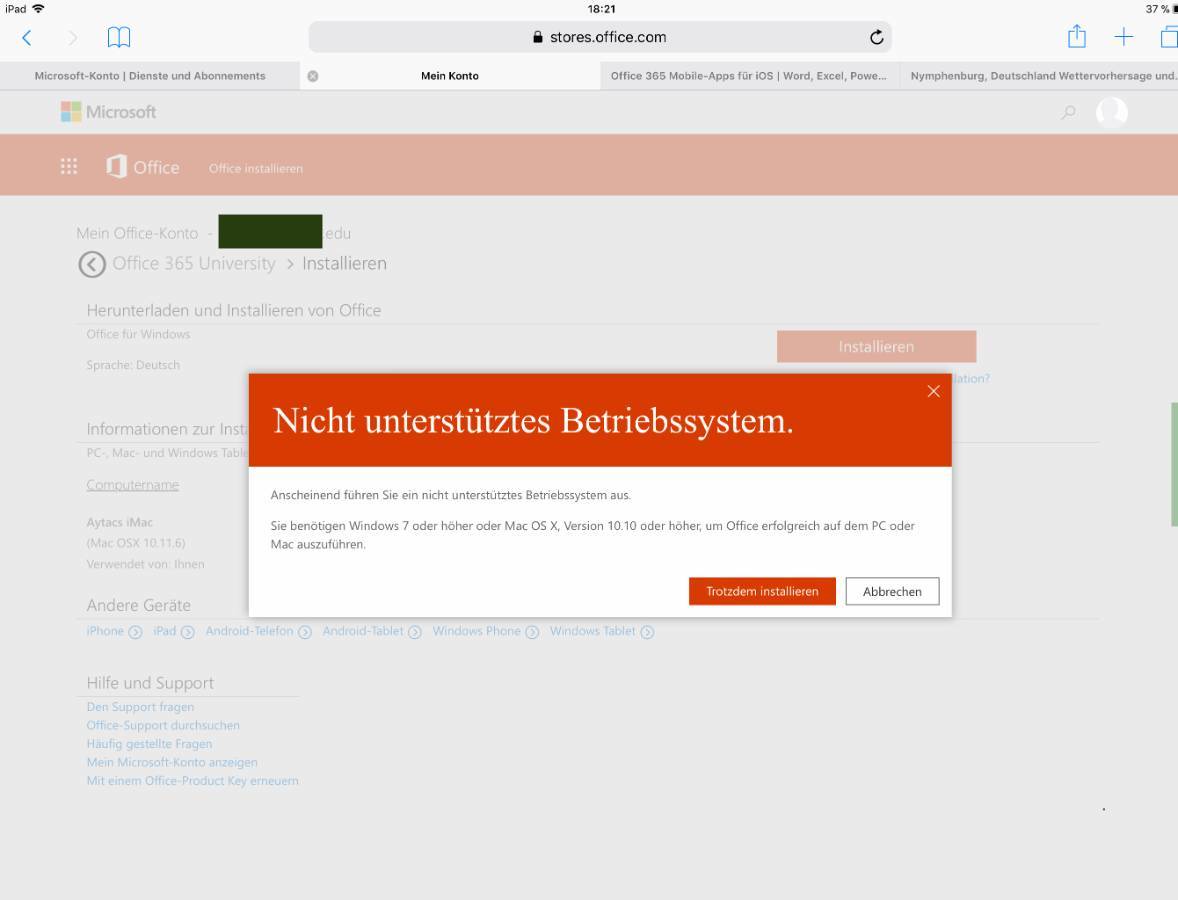
Task: Select the Mein Konto tab
Action: point(449,76)
